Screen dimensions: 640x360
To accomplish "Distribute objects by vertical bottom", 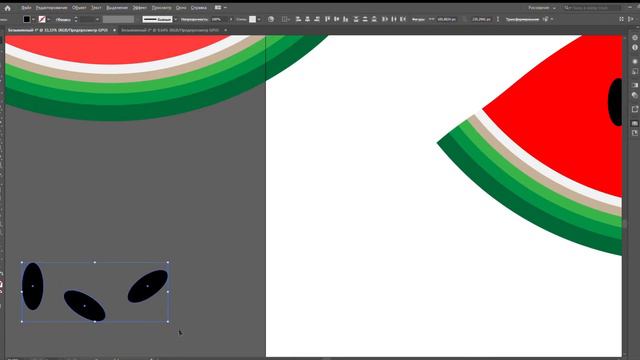I will click(x=374, y=19).
